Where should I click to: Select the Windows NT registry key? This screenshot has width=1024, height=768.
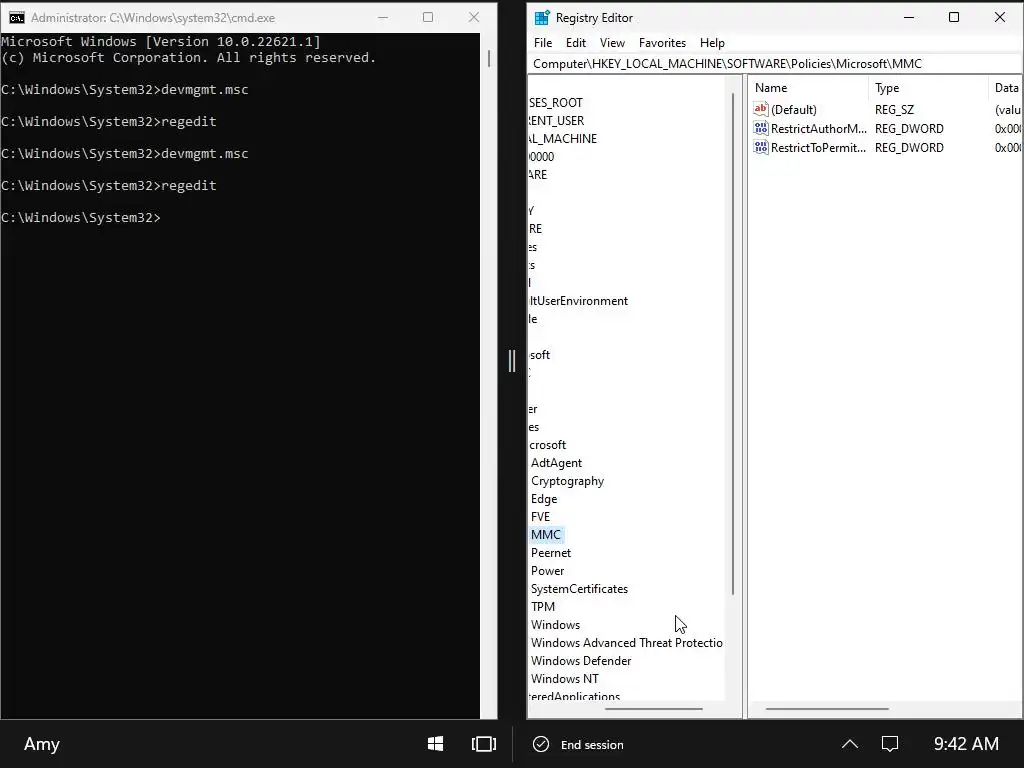click(x=564, y=679)
